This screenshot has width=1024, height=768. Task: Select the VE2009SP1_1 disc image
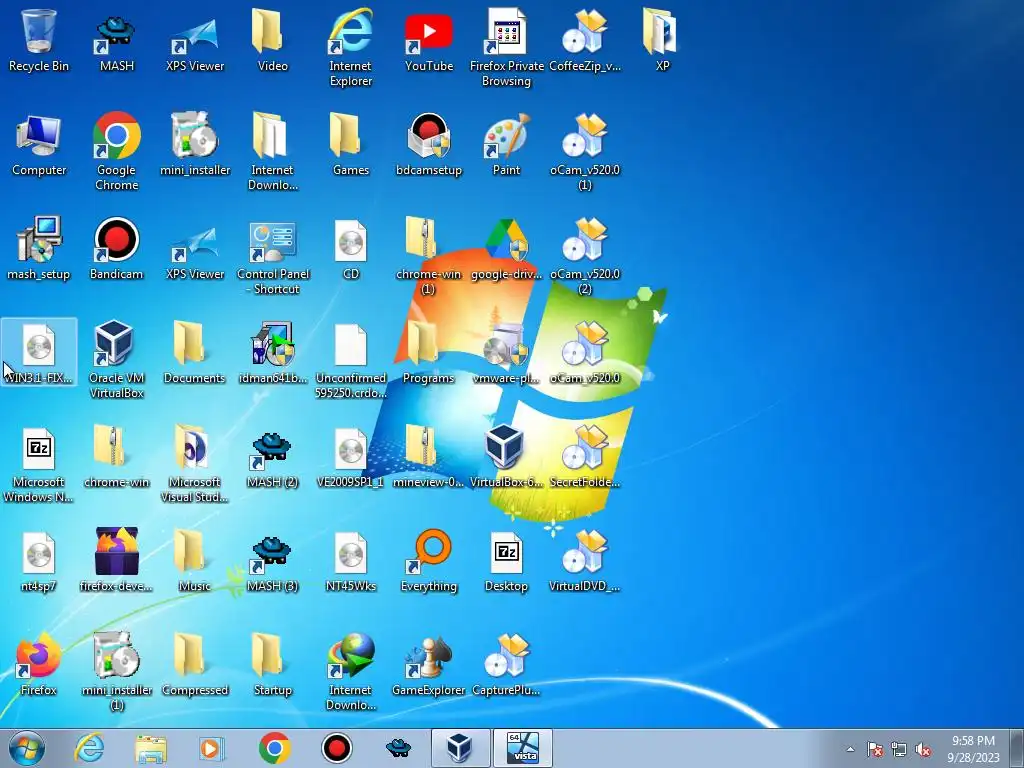point(351,456)
